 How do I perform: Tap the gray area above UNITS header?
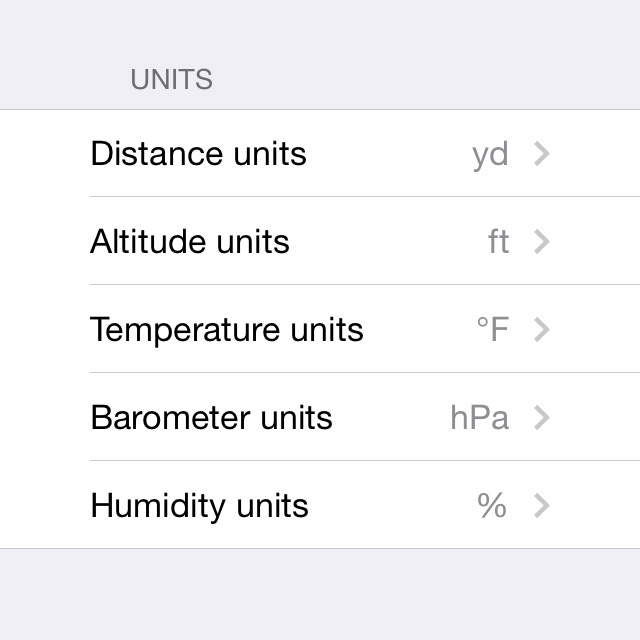point(320,28)
